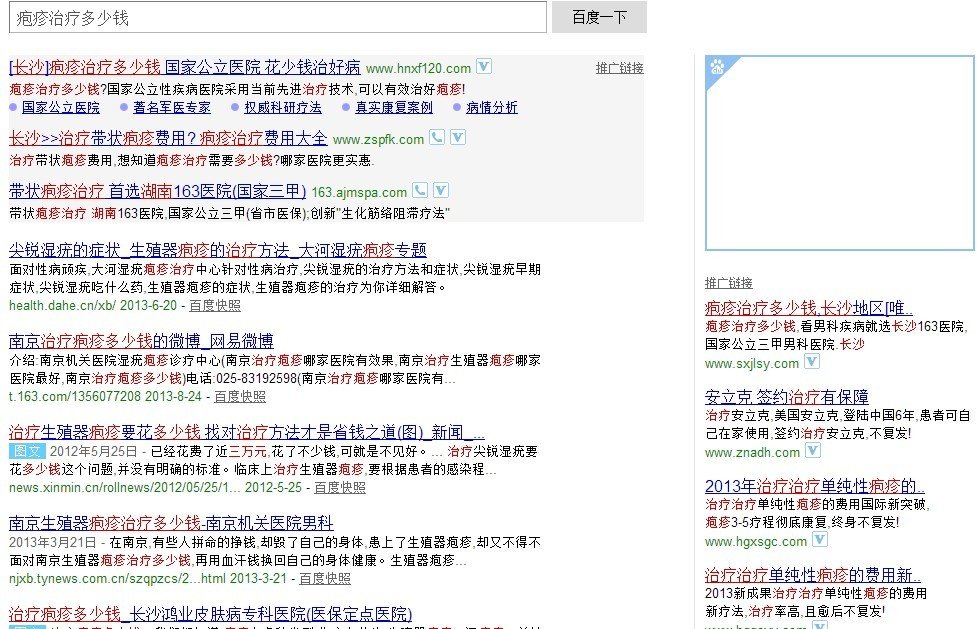Screen dimensions: 977x629
Task: Open the 南京治疗疱疹多少钱的微博 result
Action: pos(120,341)
